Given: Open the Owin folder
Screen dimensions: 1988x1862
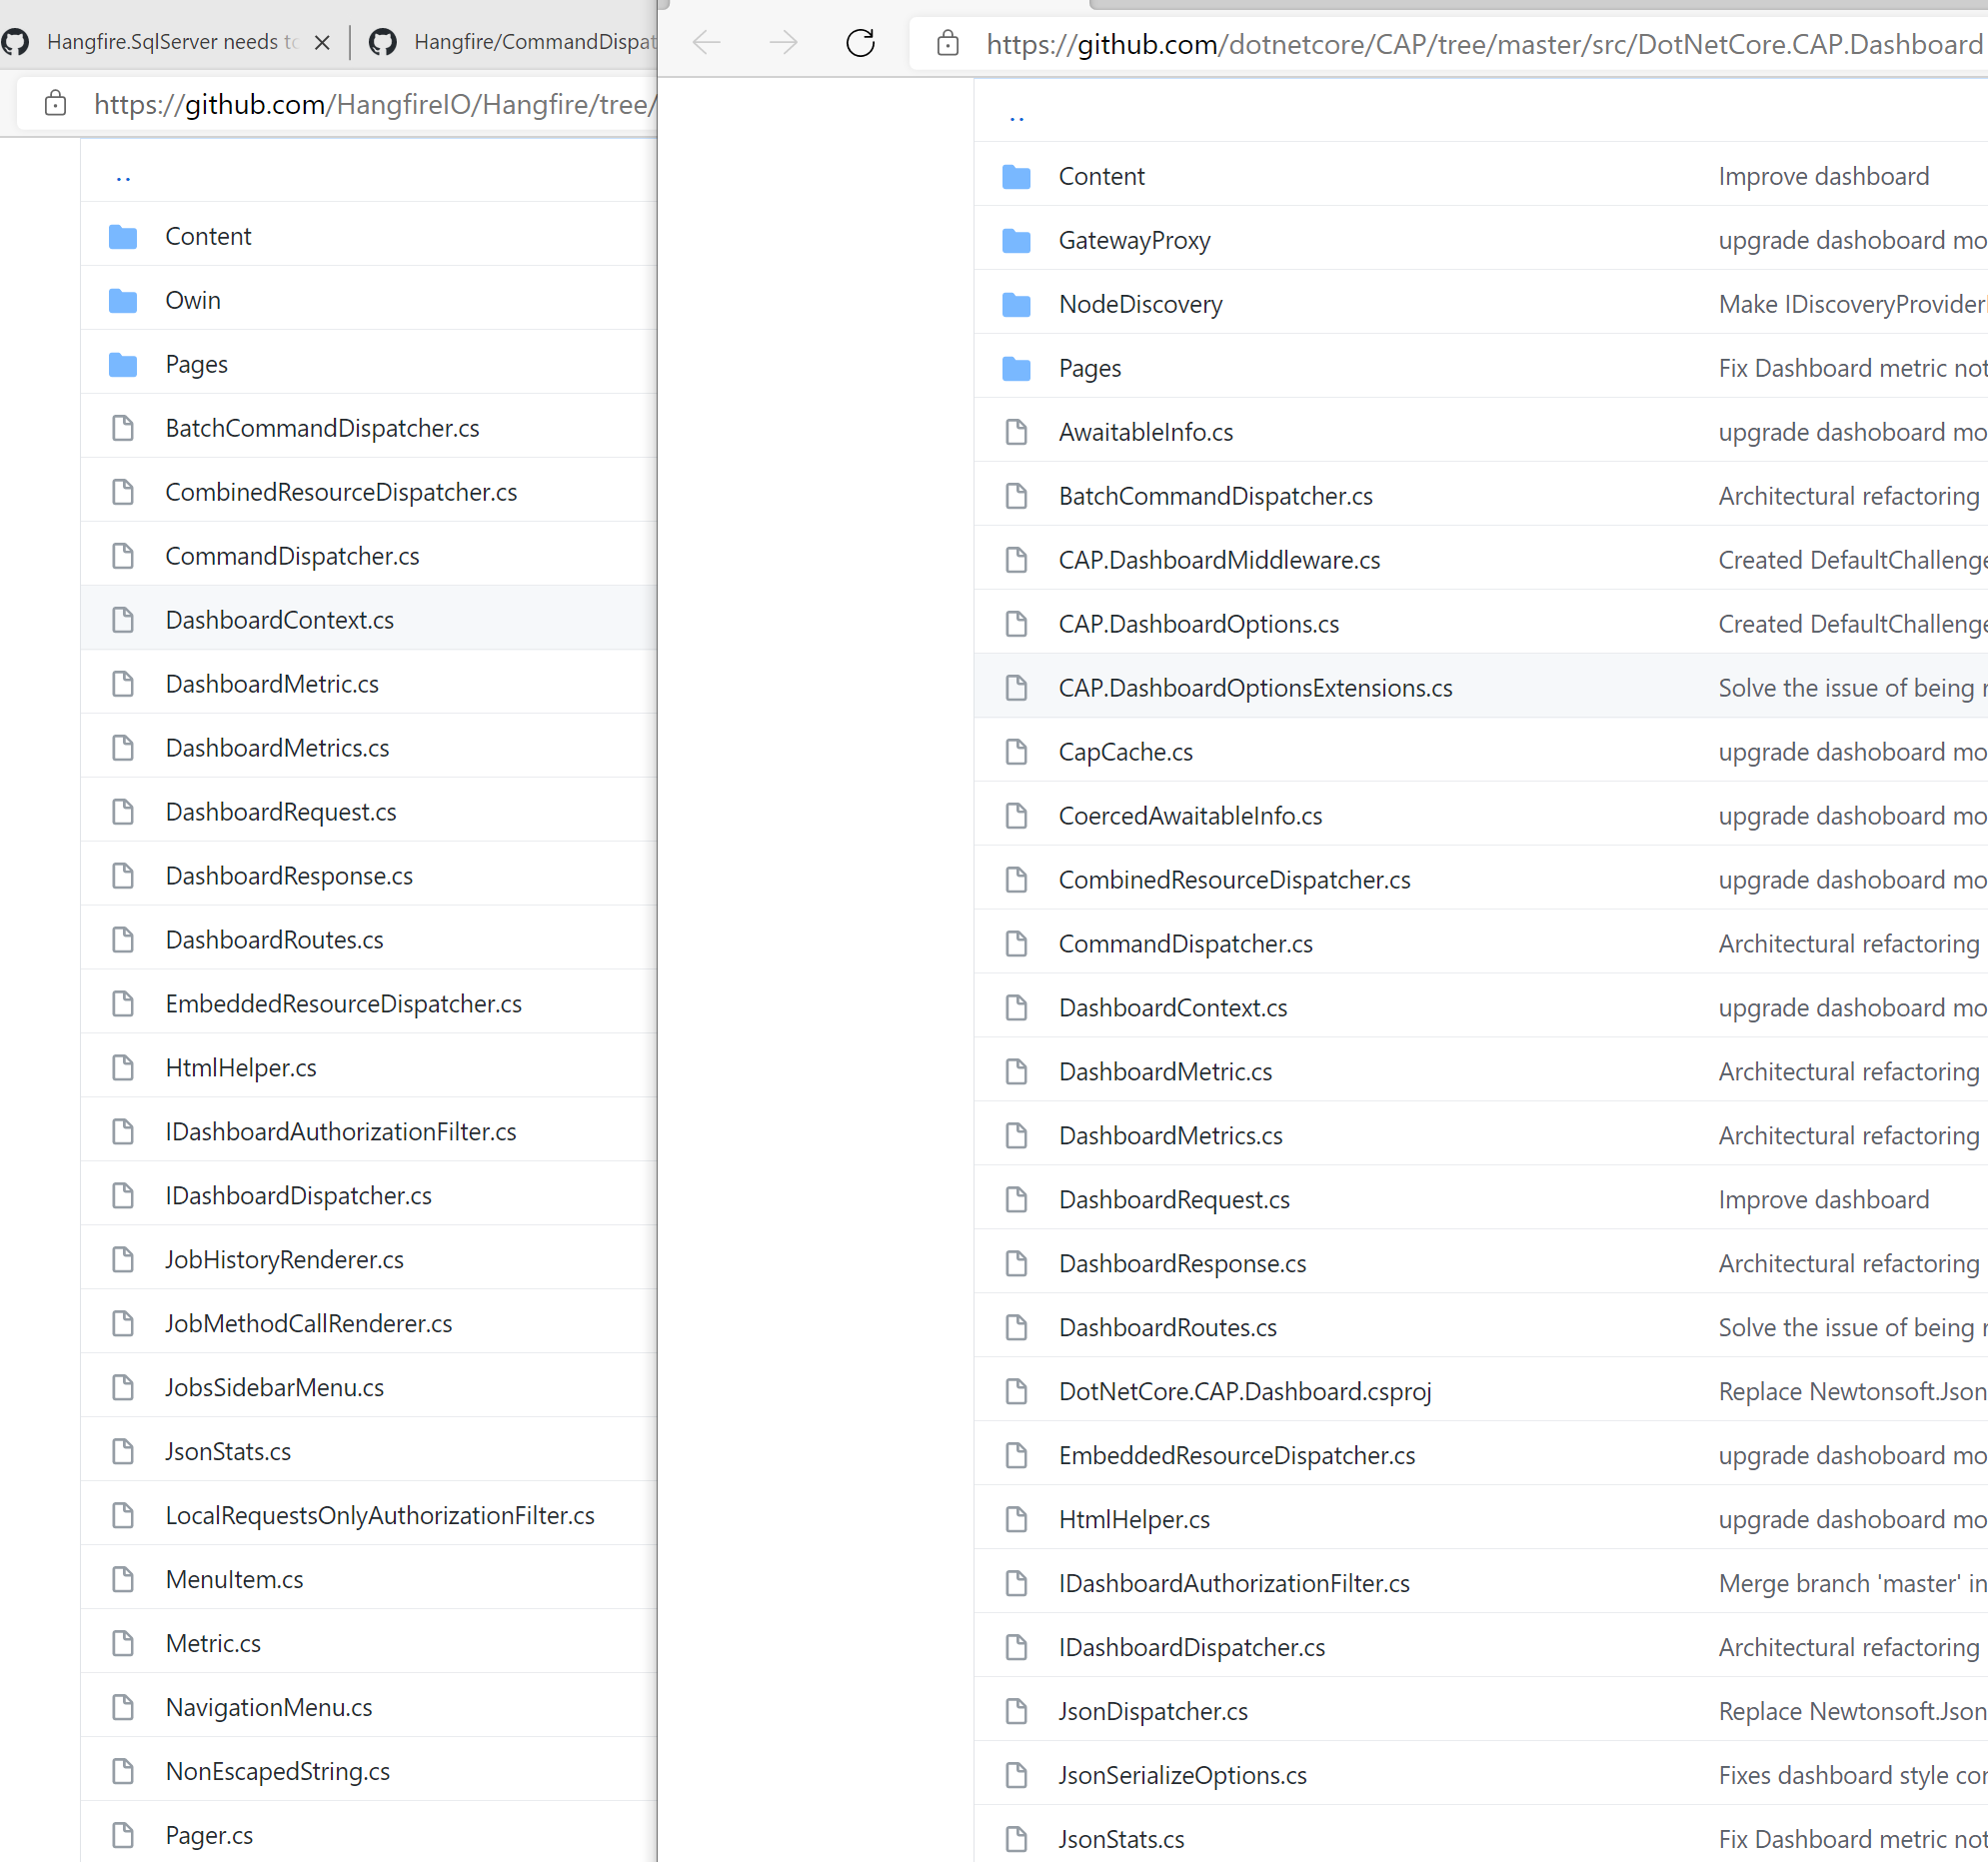Looking at the screenshot, I should [x=193, y=299].
